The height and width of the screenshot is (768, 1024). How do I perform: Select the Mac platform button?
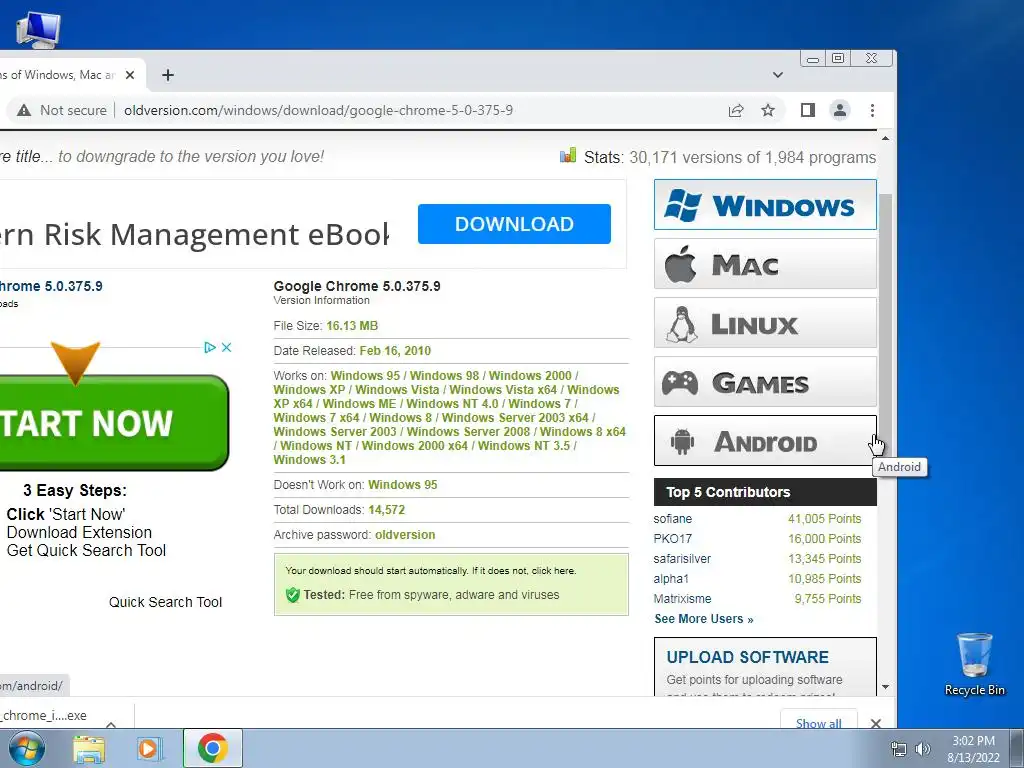click(765, 264)
